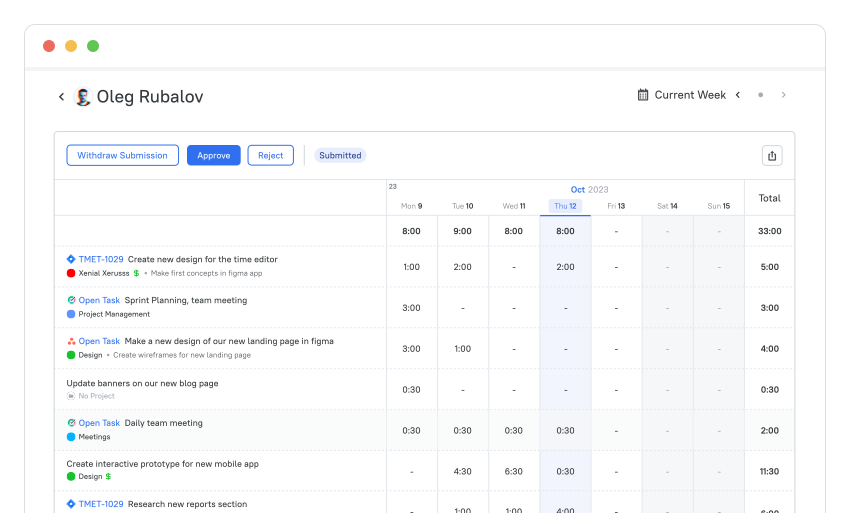
Task: Click Tuesday 4:30 entry for interactive prototype
Action: click(x=462, y=471)
